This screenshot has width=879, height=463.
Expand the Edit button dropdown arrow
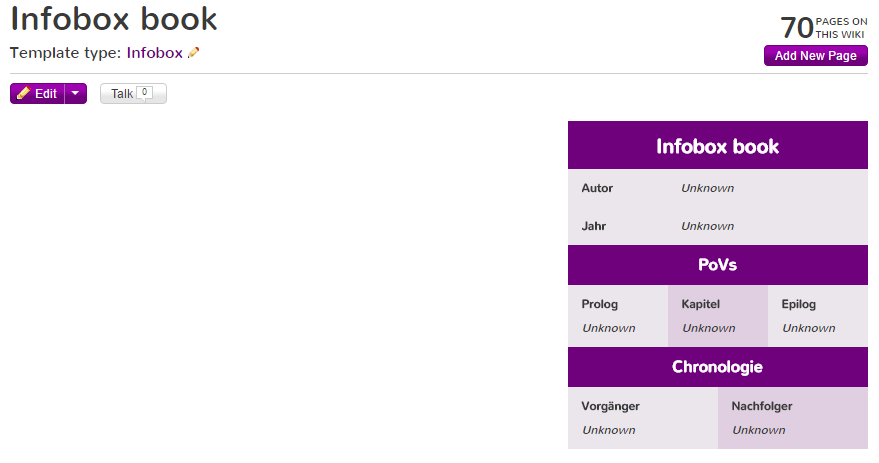pos(76,94)
